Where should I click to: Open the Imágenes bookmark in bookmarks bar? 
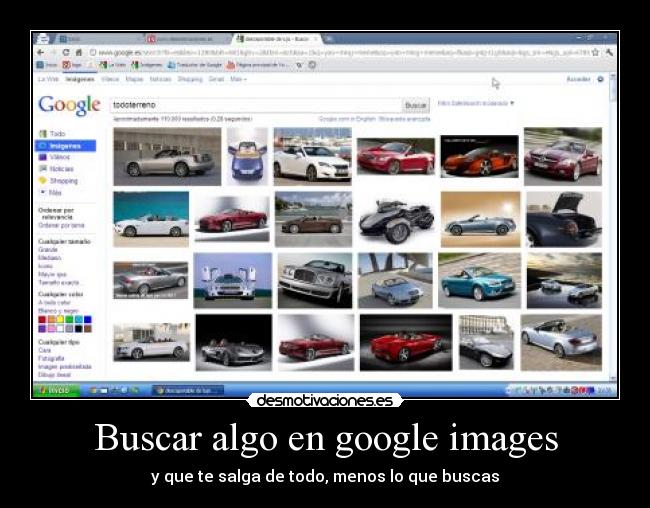(147, 65)
